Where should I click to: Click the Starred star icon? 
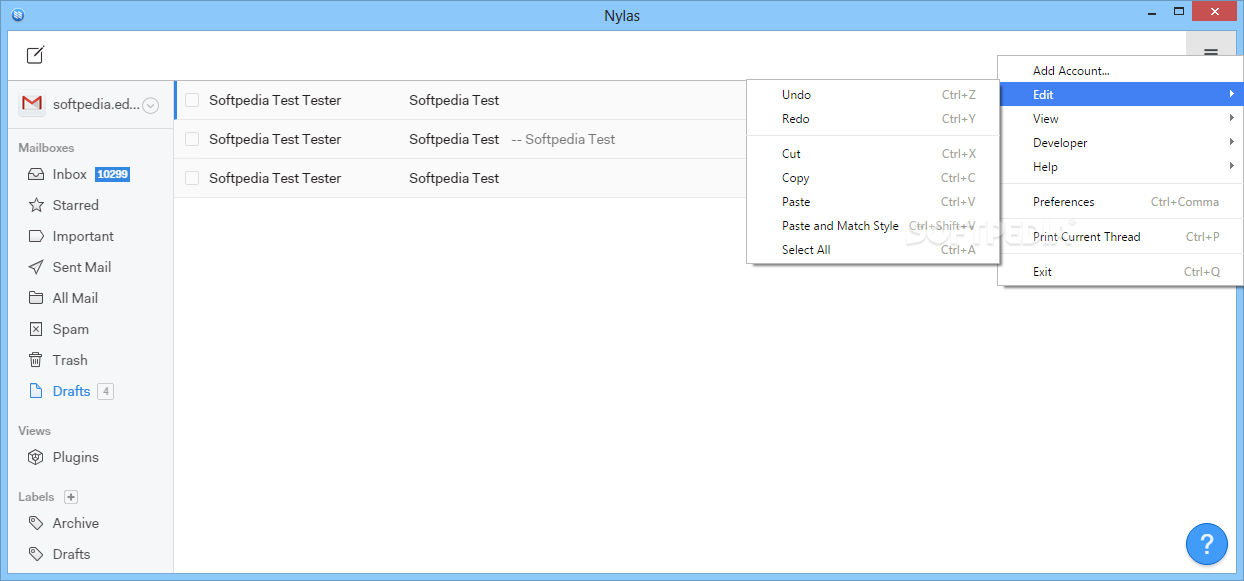(x=36, y=205)
